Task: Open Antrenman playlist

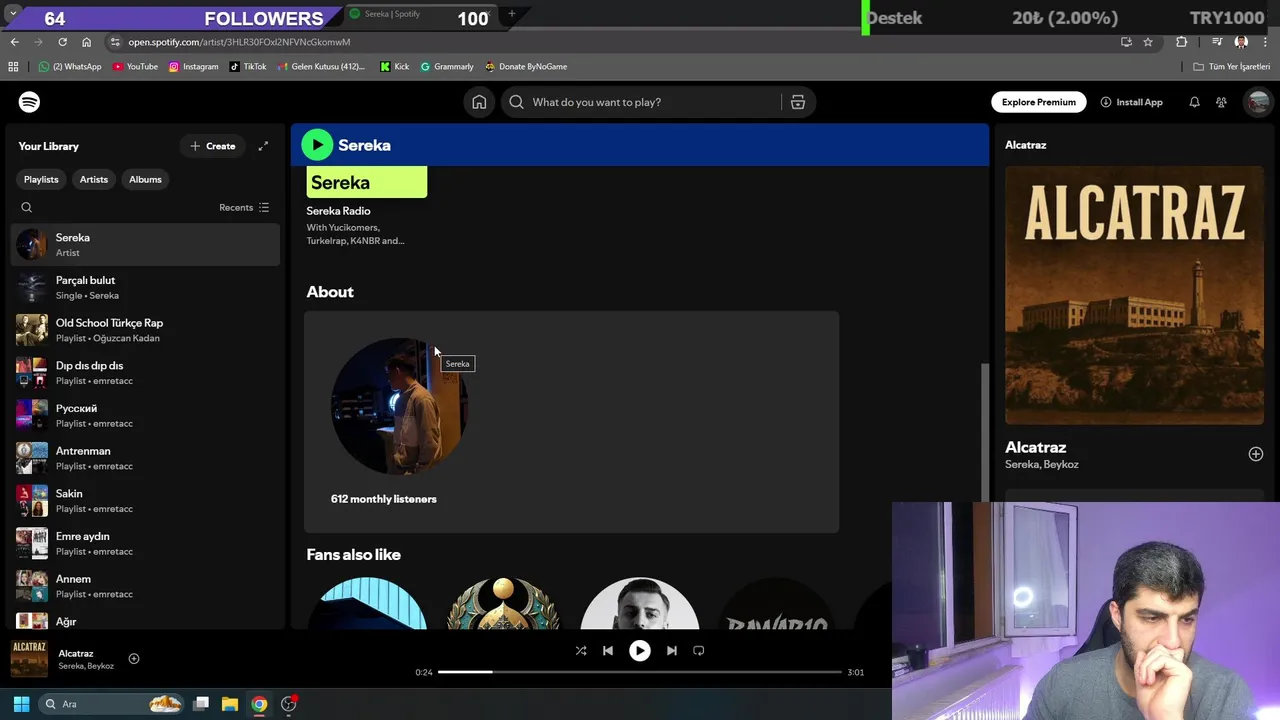Action: coord(146,458)
